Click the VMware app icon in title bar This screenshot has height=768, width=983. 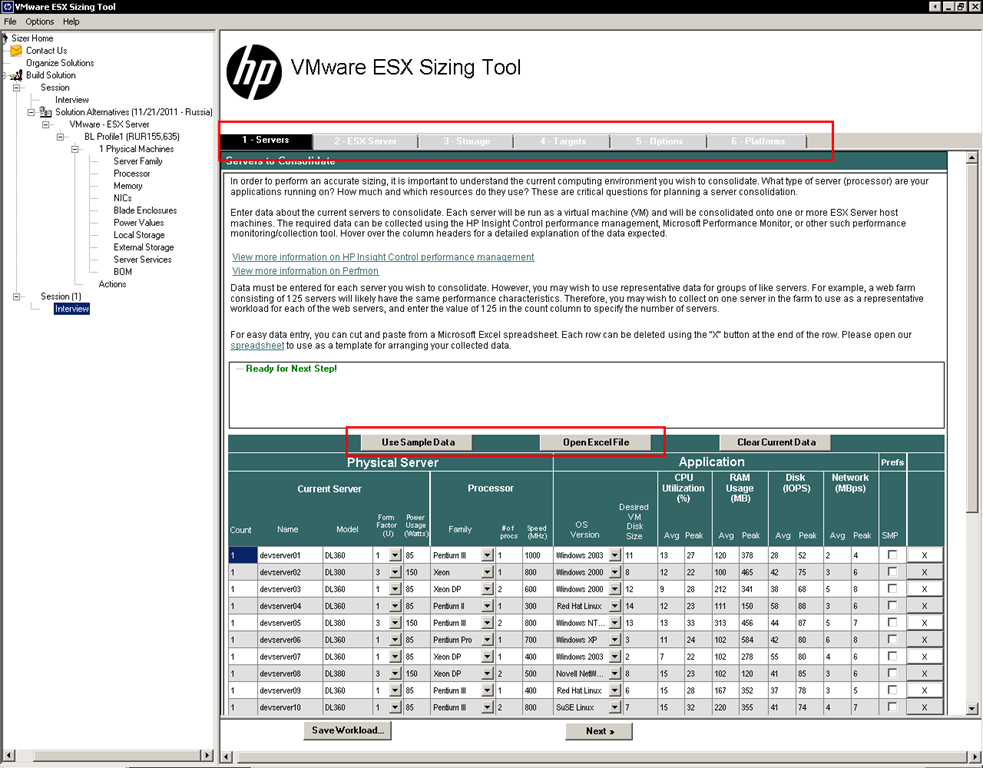coord(7,7)
